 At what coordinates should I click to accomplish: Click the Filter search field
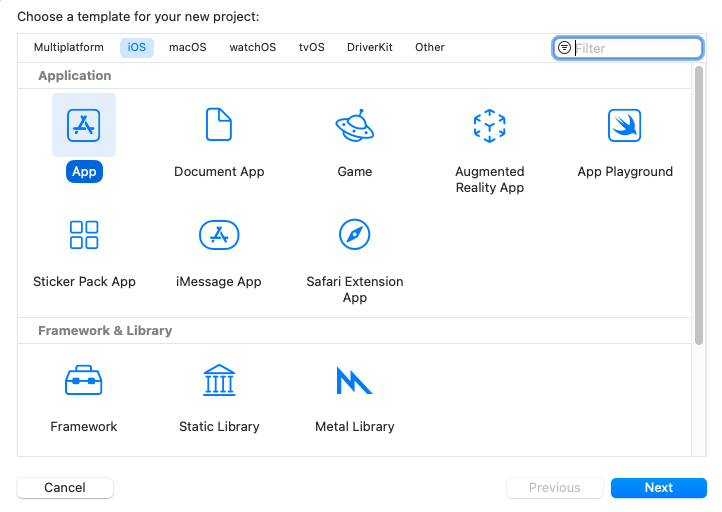[x=636, y=48]
